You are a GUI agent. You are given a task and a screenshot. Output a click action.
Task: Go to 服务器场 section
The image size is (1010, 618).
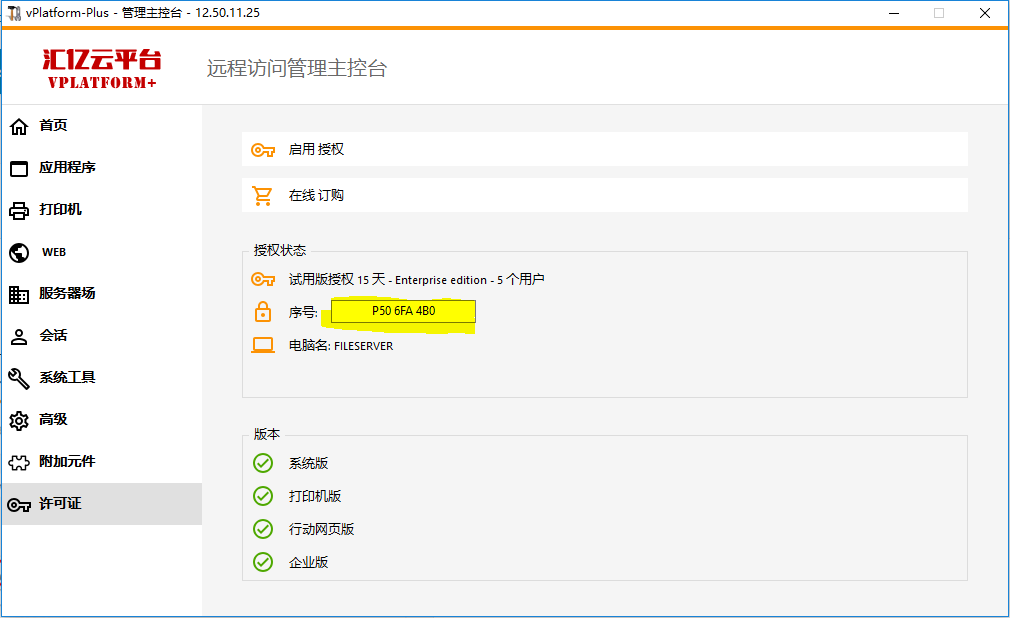(67, 294)
